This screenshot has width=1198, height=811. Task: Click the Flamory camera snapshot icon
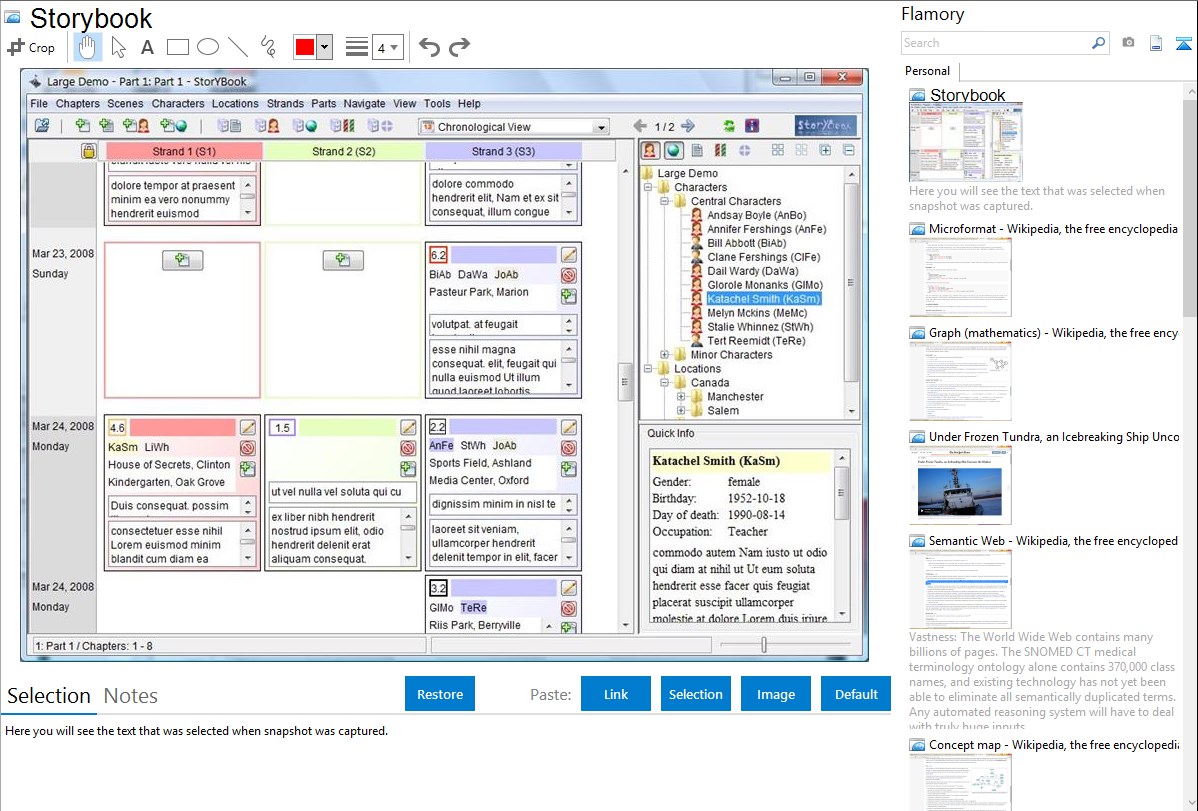[x=1128, y=43]
